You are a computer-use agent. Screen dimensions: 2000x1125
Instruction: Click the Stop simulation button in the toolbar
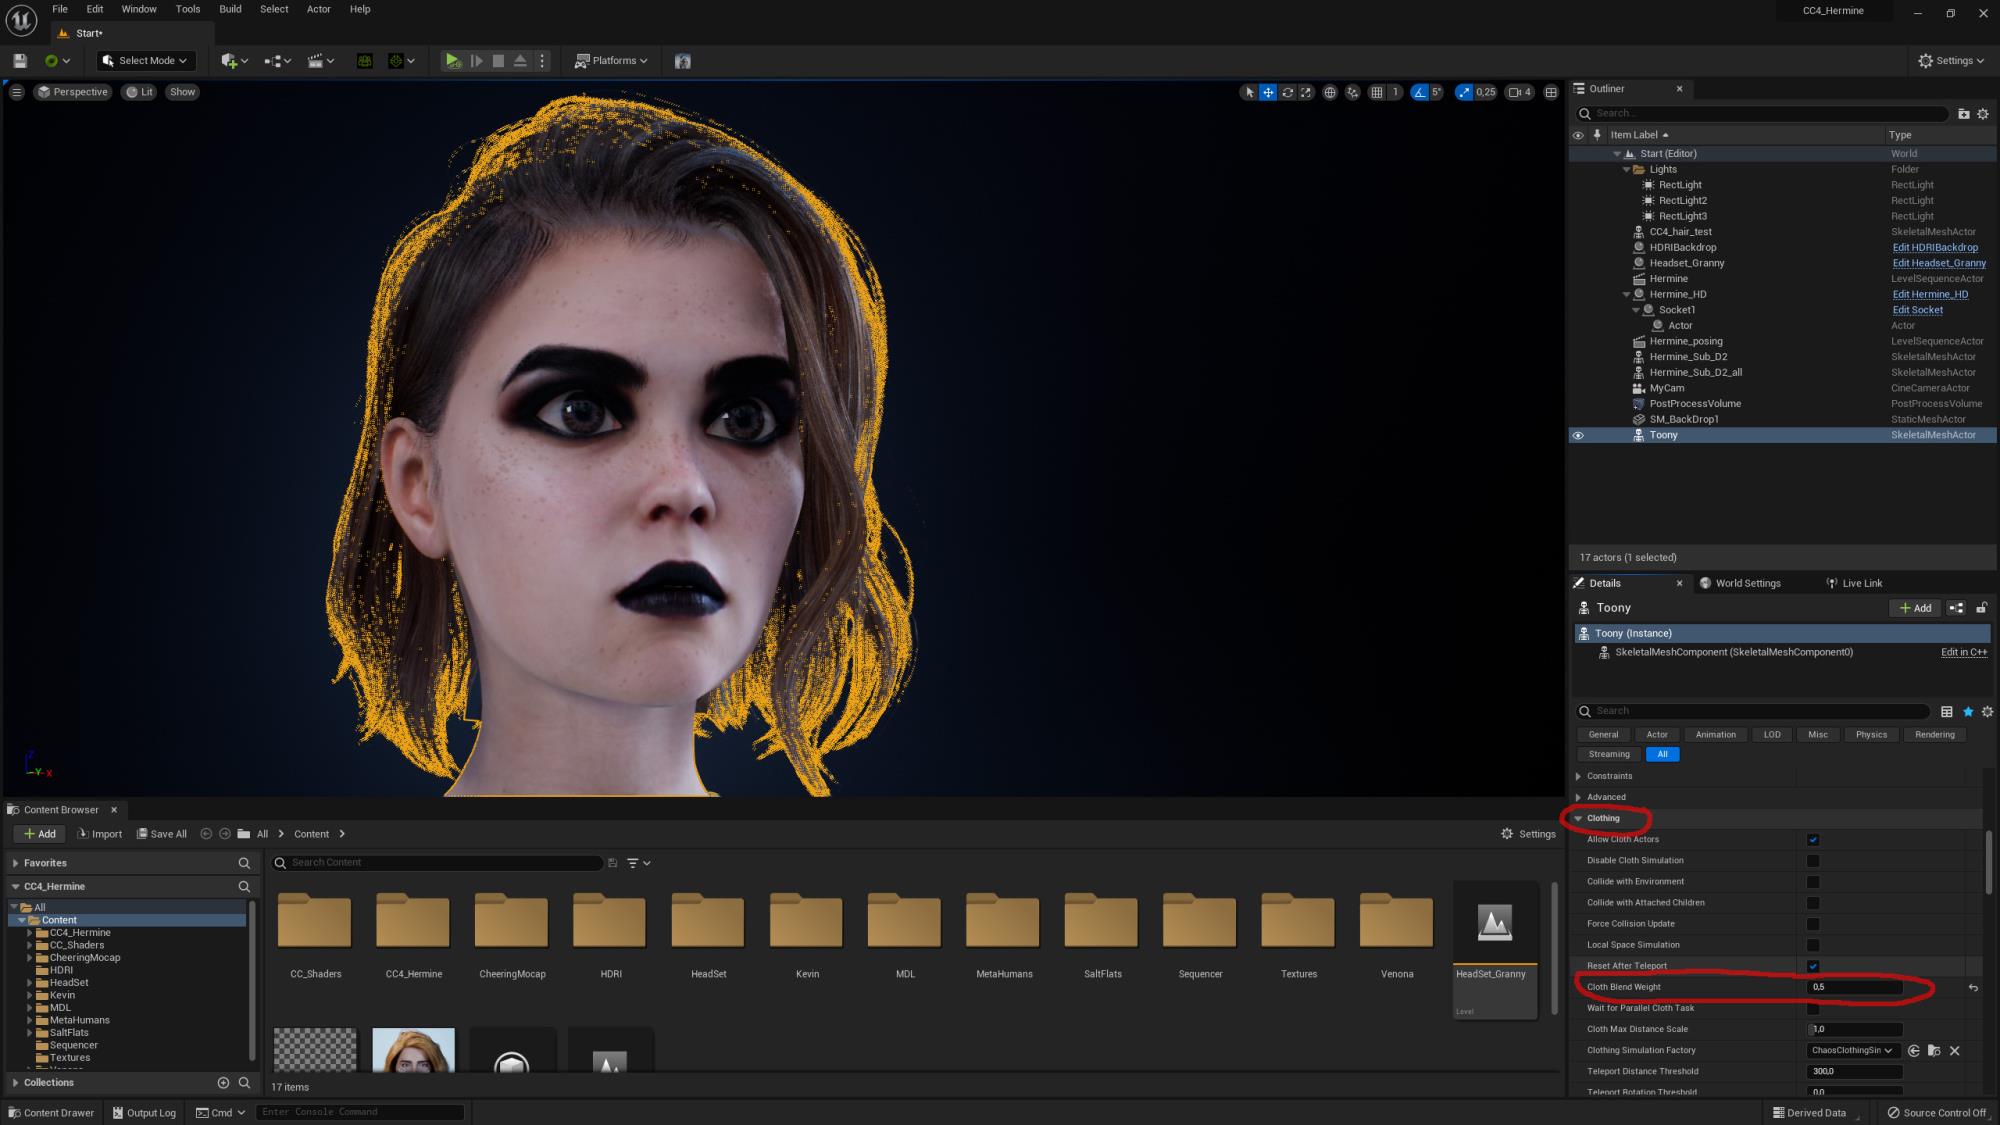tap(498, 61)
